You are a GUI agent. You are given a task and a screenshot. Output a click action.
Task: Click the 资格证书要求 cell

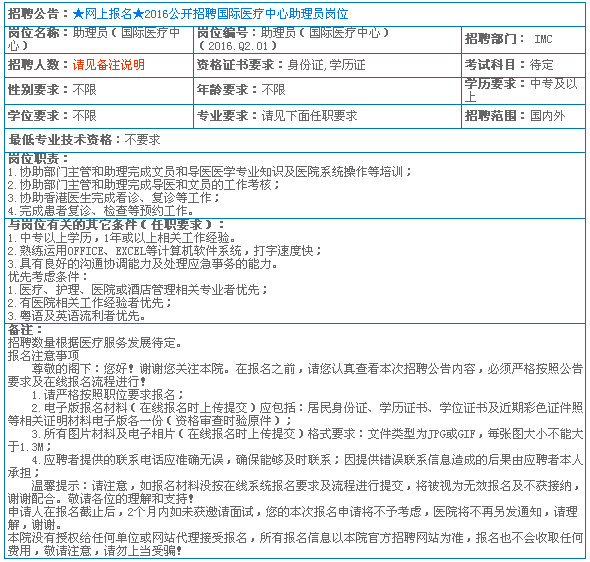pyautogui.click(x=327, y=65)
